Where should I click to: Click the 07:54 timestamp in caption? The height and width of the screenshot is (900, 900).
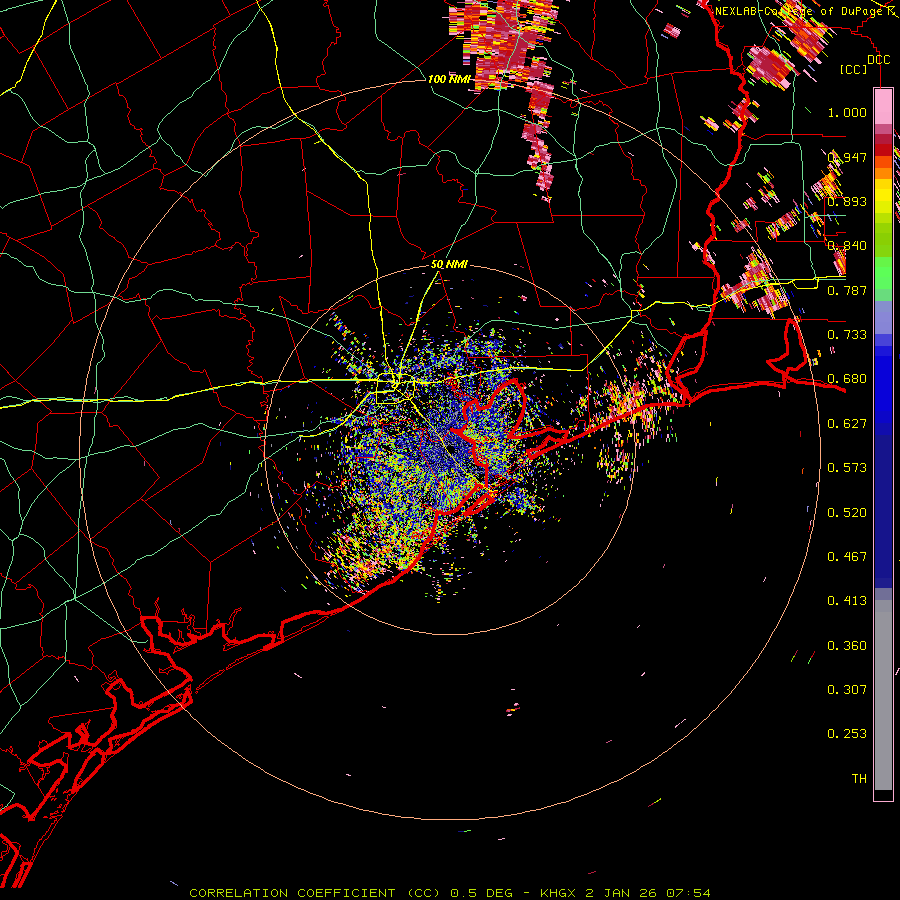point(688,893)
